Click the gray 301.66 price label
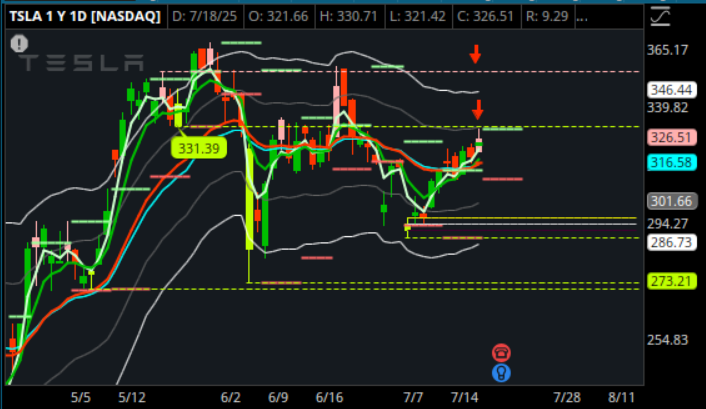The image size is (706, 409). tap(671, 201)
